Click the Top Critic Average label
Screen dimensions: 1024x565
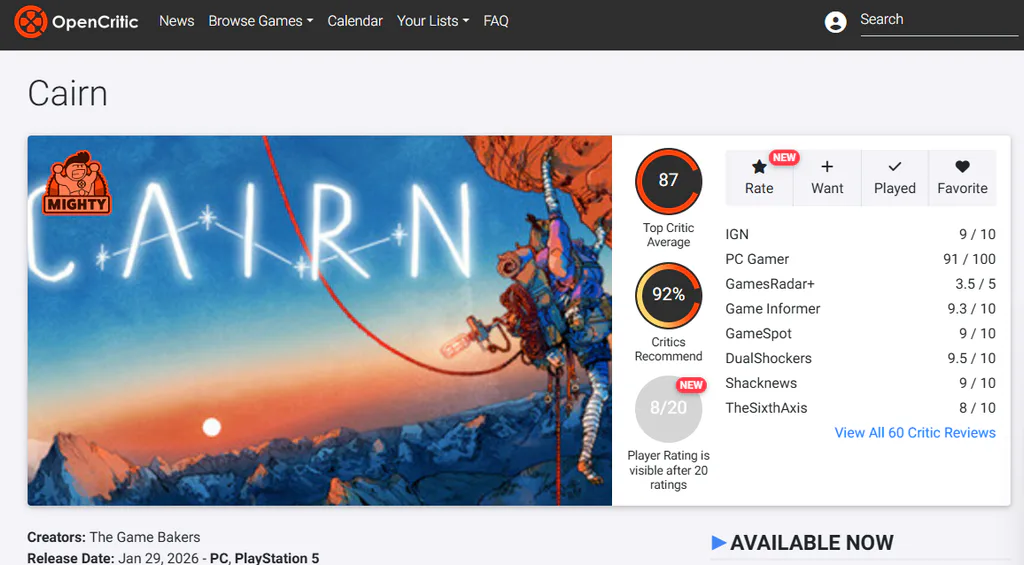tap(668, 234)
